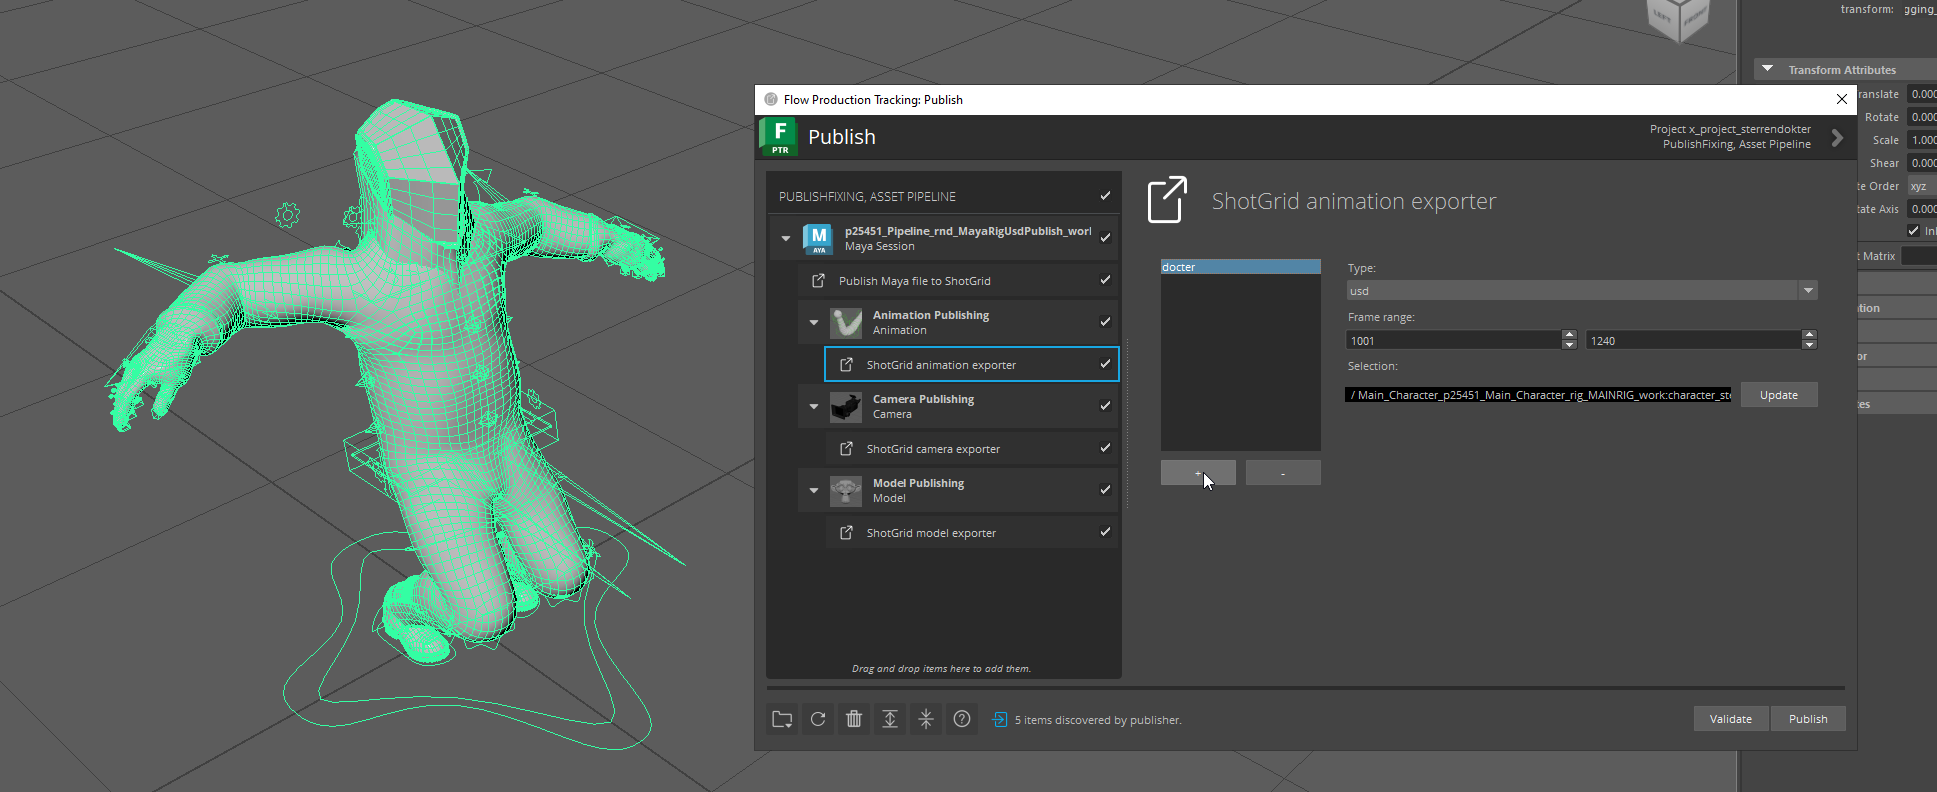The height and width of the screenshot is (792, 1937).
Task: Click the Update selection button
Action: coord(1779,395)
